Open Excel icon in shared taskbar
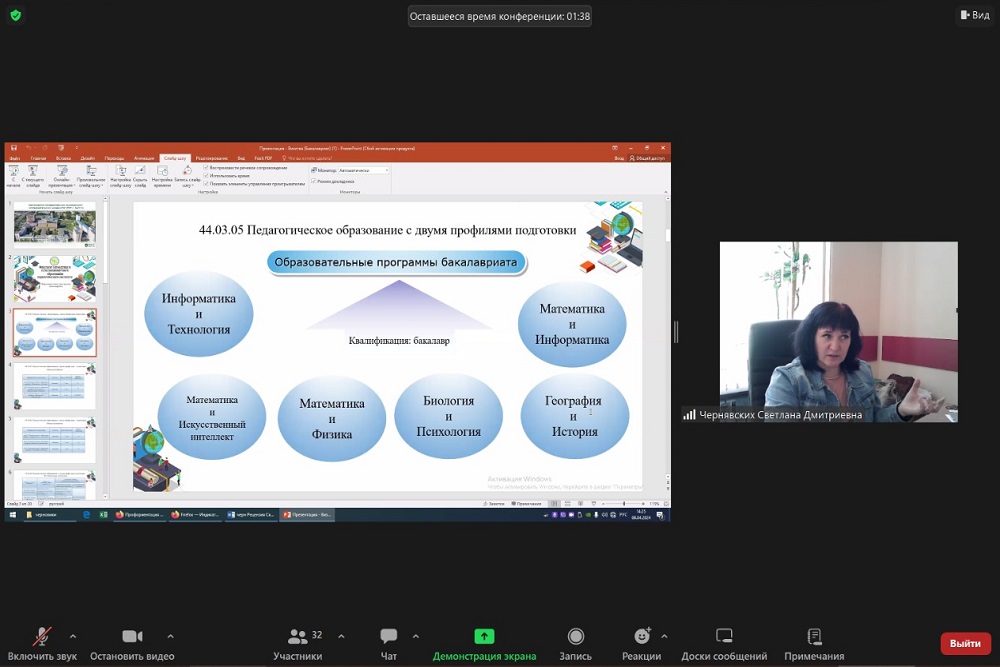The height and width of the screenshot is (667, 1000). coord(103,515)
